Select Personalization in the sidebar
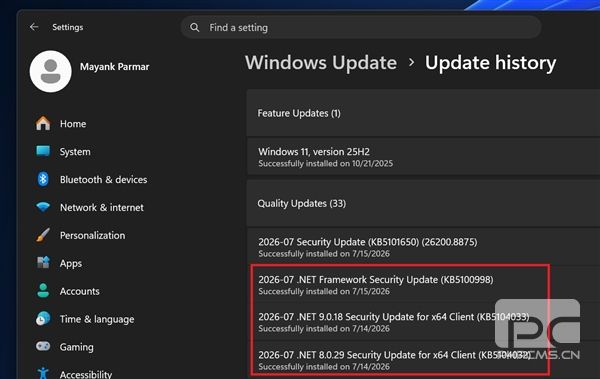 (92, 235)
